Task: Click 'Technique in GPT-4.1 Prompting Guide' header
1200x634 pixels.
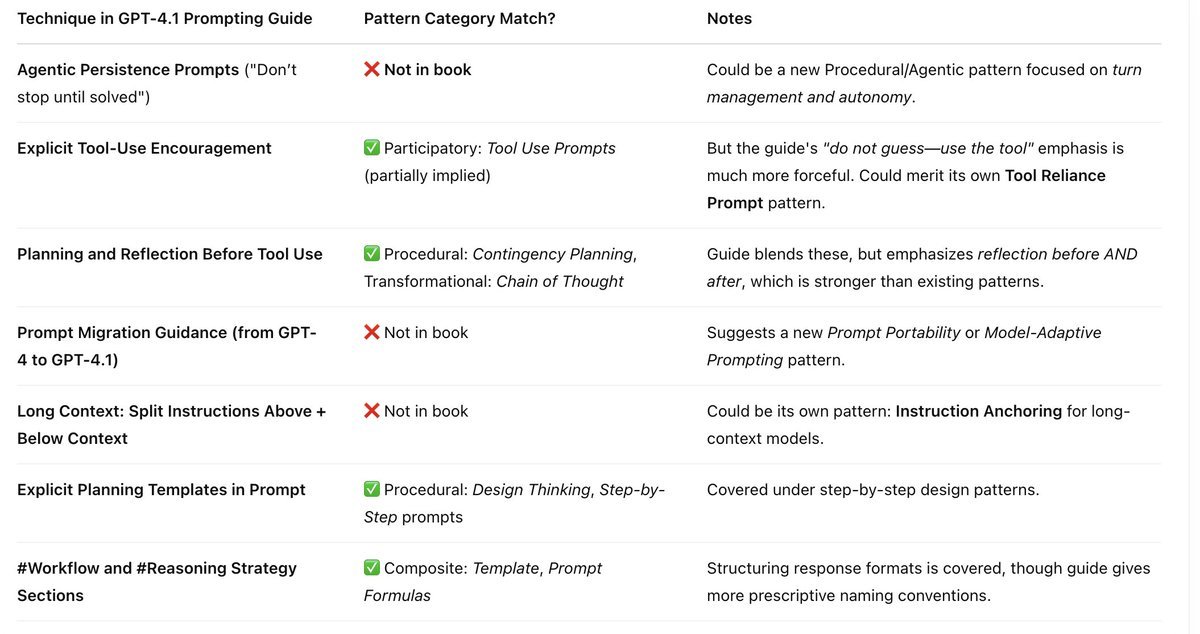Action: tap(165, 18)
